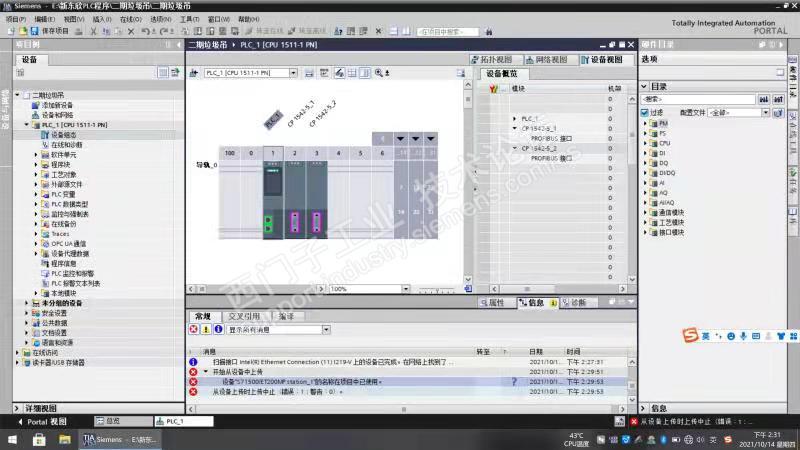Click the Siemens TIA Portal taskbar button
This screenshot has height=450, width=800.
pos(119,439)
